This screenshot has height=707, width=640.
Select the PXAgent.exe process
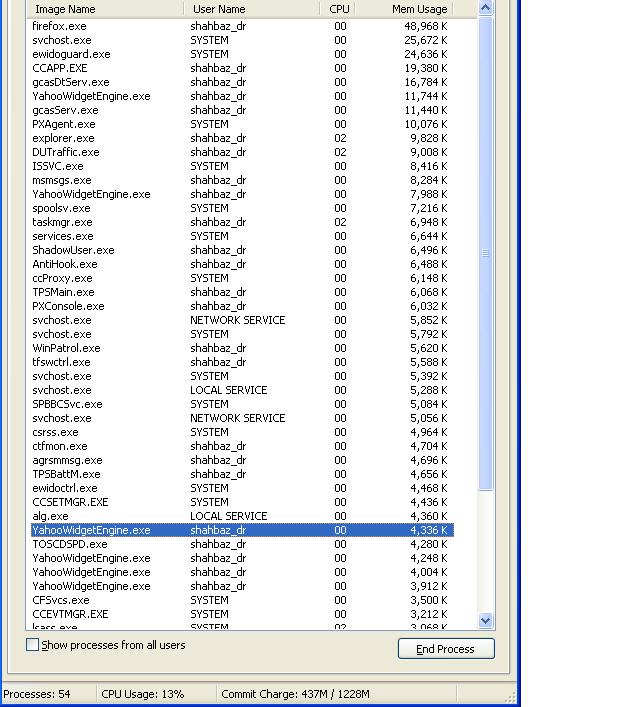[x=242, y=124]
